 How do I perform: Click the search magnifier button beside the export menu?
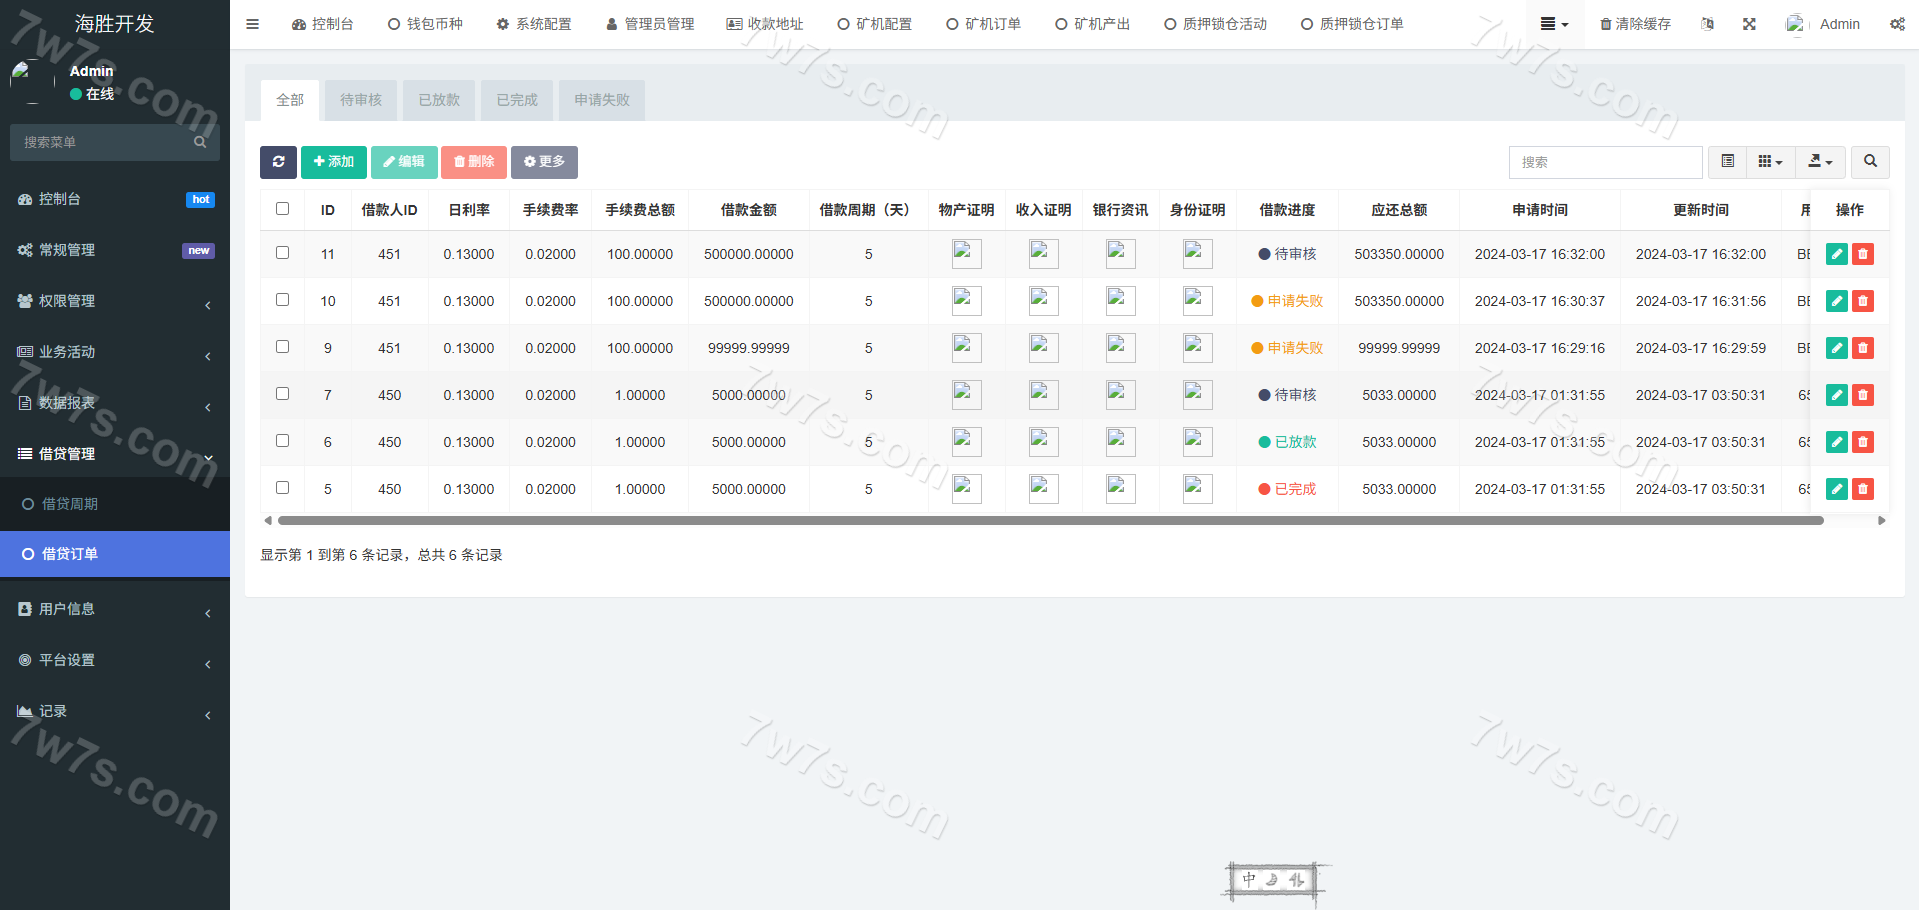point(1870,162)
